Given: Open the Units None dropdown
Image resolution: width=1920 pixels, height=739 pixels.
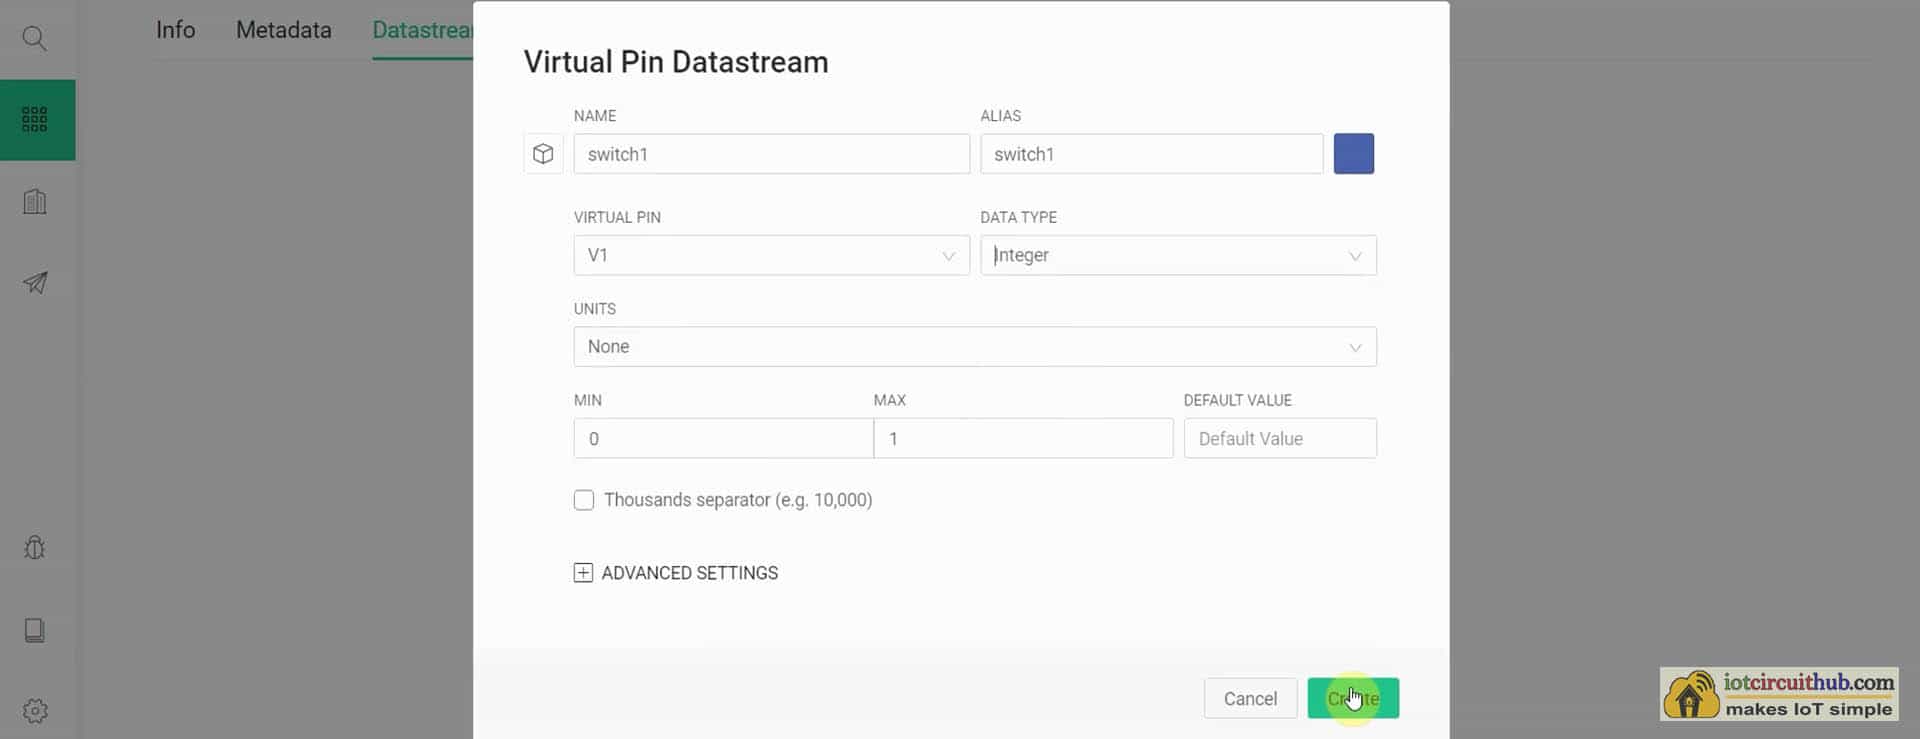Looking at the screenshot, I should pyautogui.click(x=974, y=347).
